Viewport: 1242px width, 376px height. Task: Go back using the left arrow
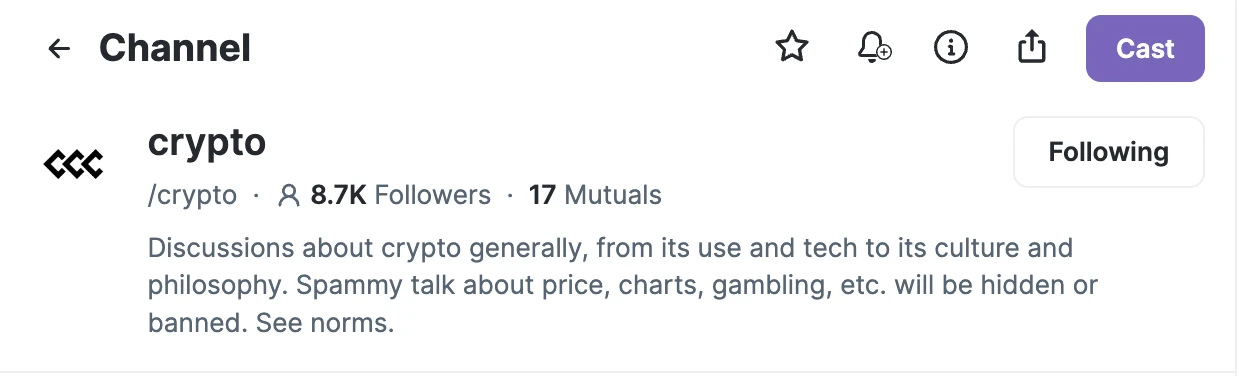tap(59, 48)
